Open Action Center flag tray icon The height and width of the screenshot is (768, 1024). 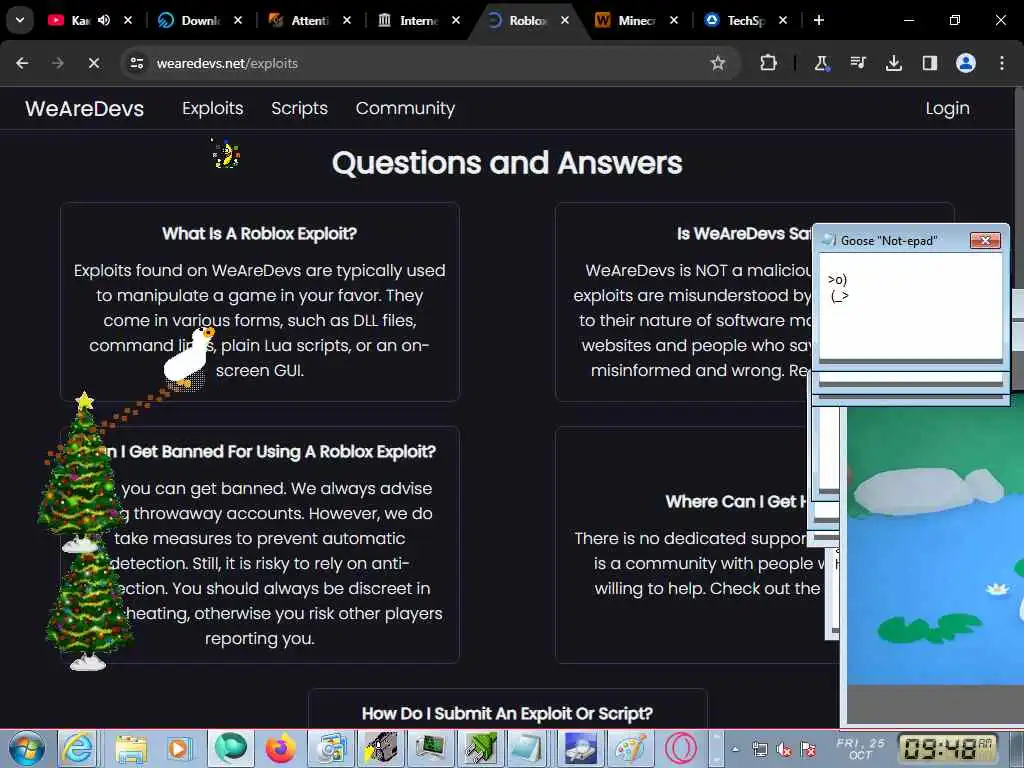pyautogui.click(x=808, y=750)
